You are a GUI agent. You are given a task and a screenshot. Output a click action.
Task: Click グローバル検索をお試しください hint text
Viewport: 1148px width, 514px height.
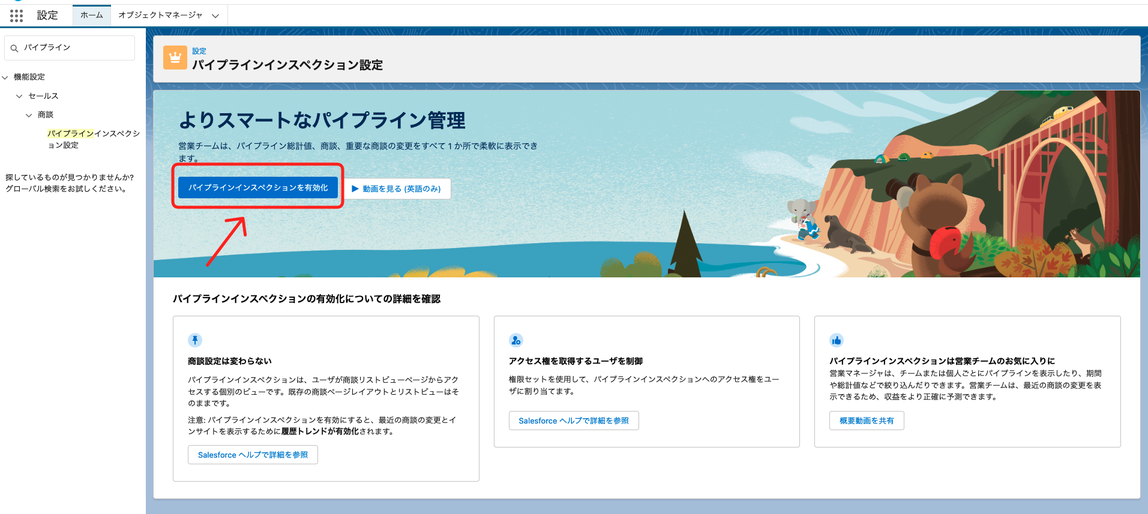pyautogui.click(x=65, y=188)
